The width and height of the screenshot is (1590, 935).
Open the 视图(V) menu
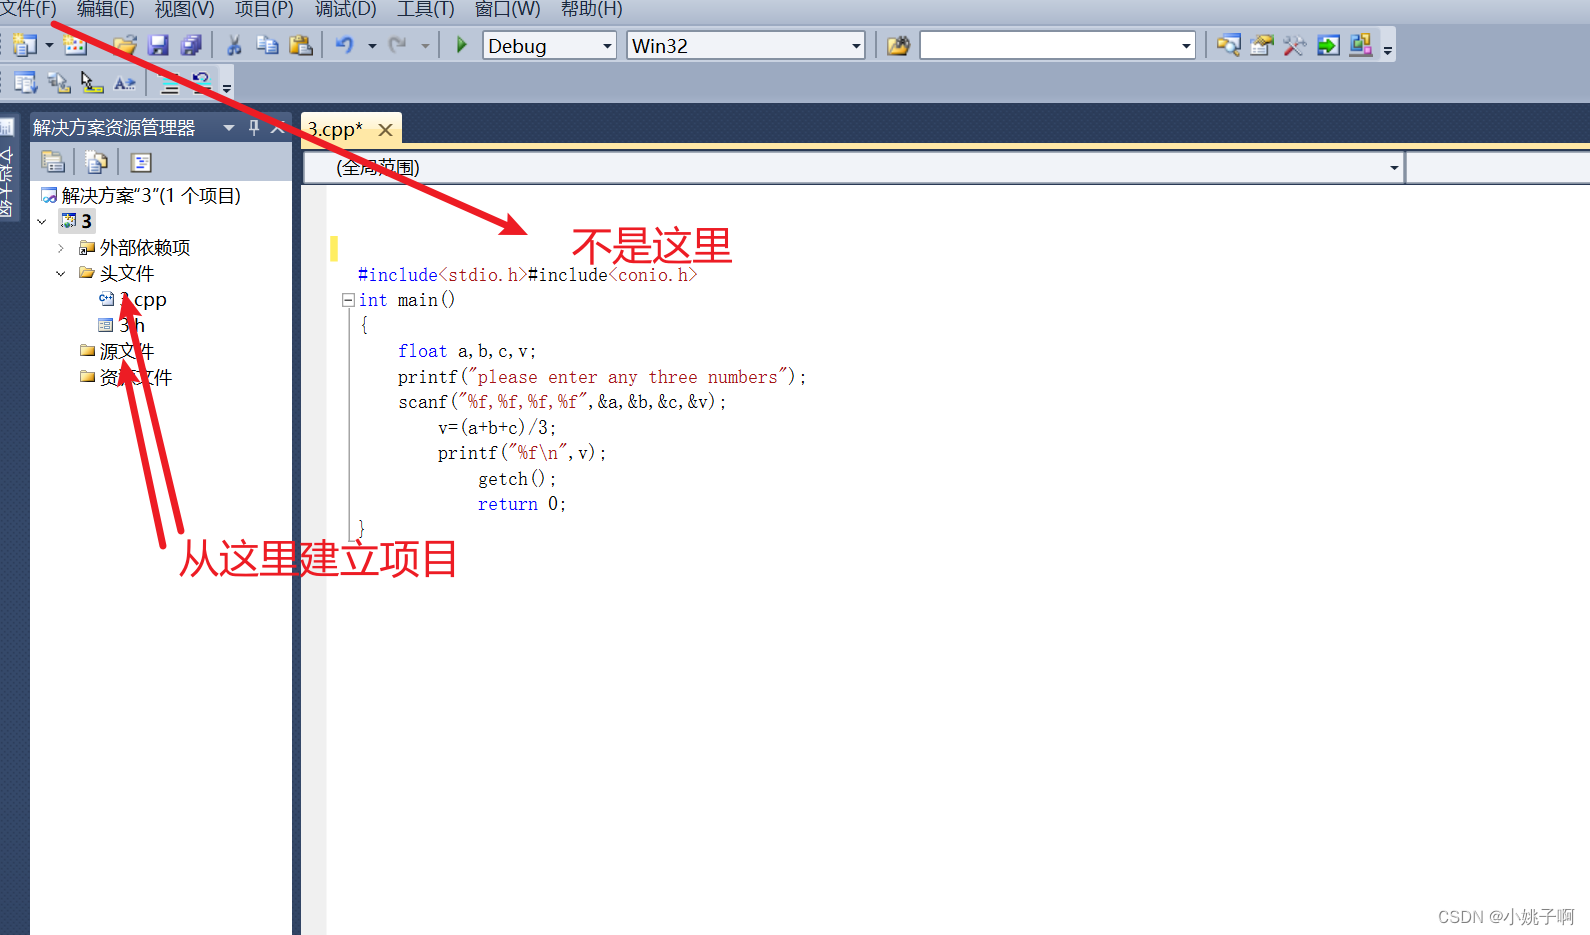185,9
